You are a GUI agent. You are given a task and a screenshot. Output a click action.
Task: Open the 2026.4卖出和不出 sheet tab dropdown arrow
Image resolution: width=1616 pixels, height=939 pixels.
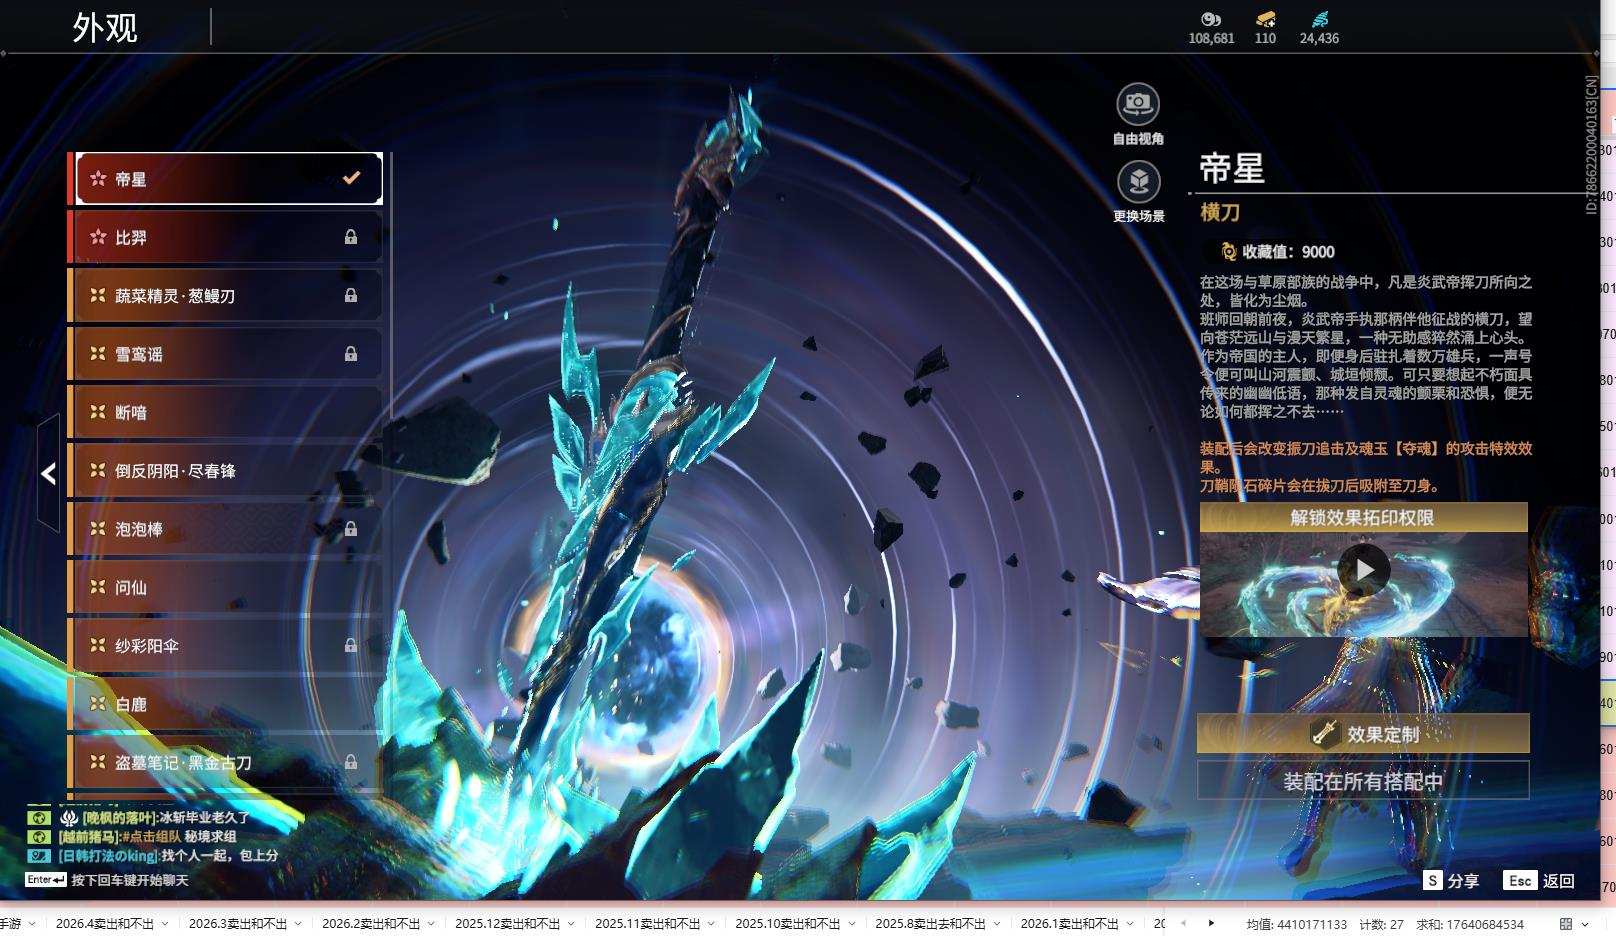(x=164, y=924)
